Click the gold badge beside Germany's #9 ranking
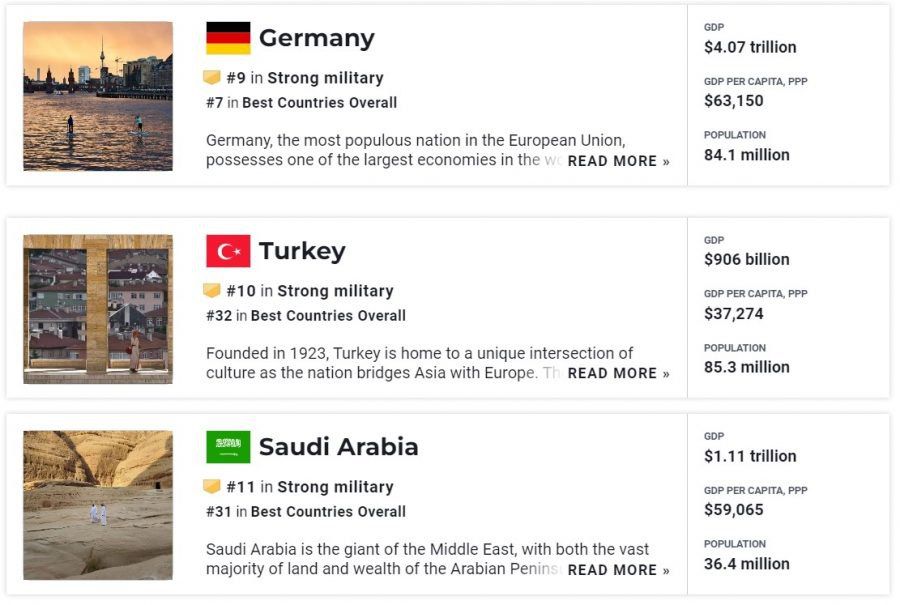This screenshot has height=605, width=900. [x=212, y=77]
